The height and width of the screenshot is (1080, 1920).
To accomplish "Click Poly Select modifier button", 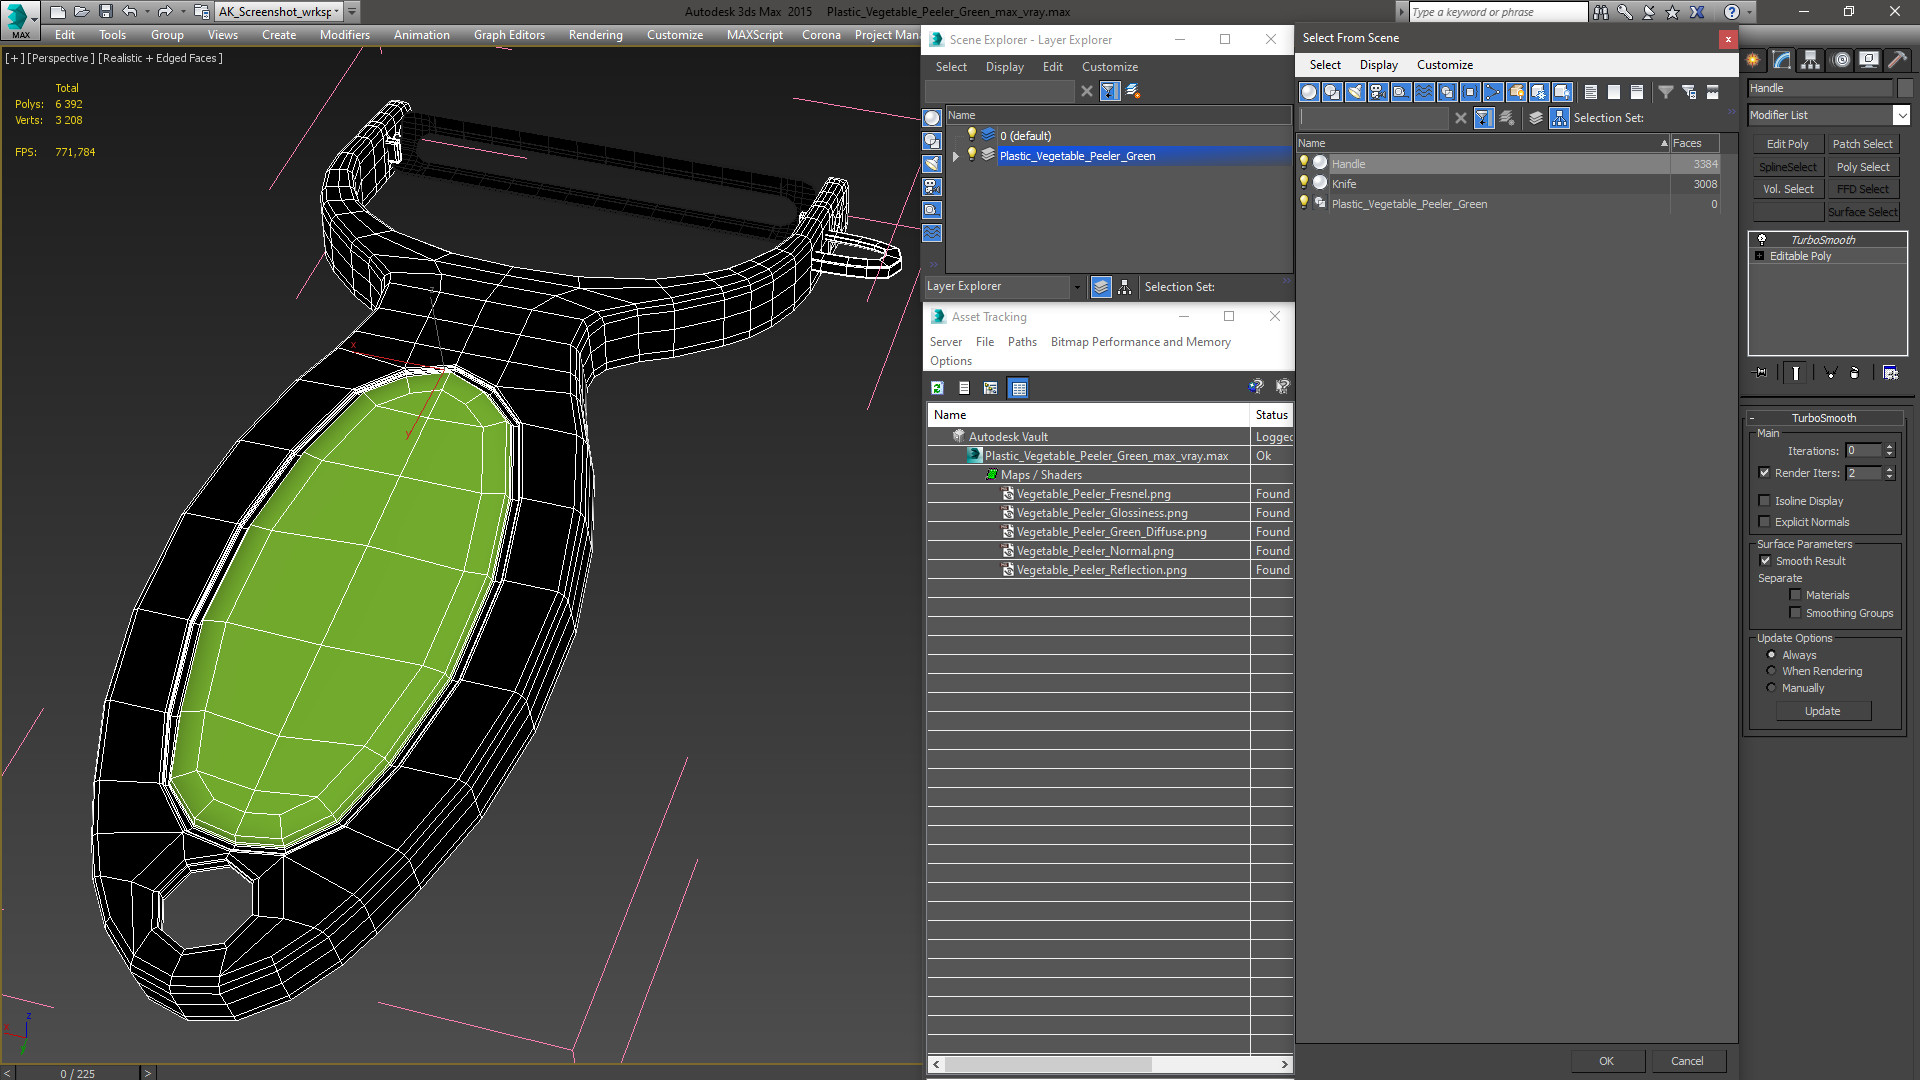I will tap(1862, 167).
